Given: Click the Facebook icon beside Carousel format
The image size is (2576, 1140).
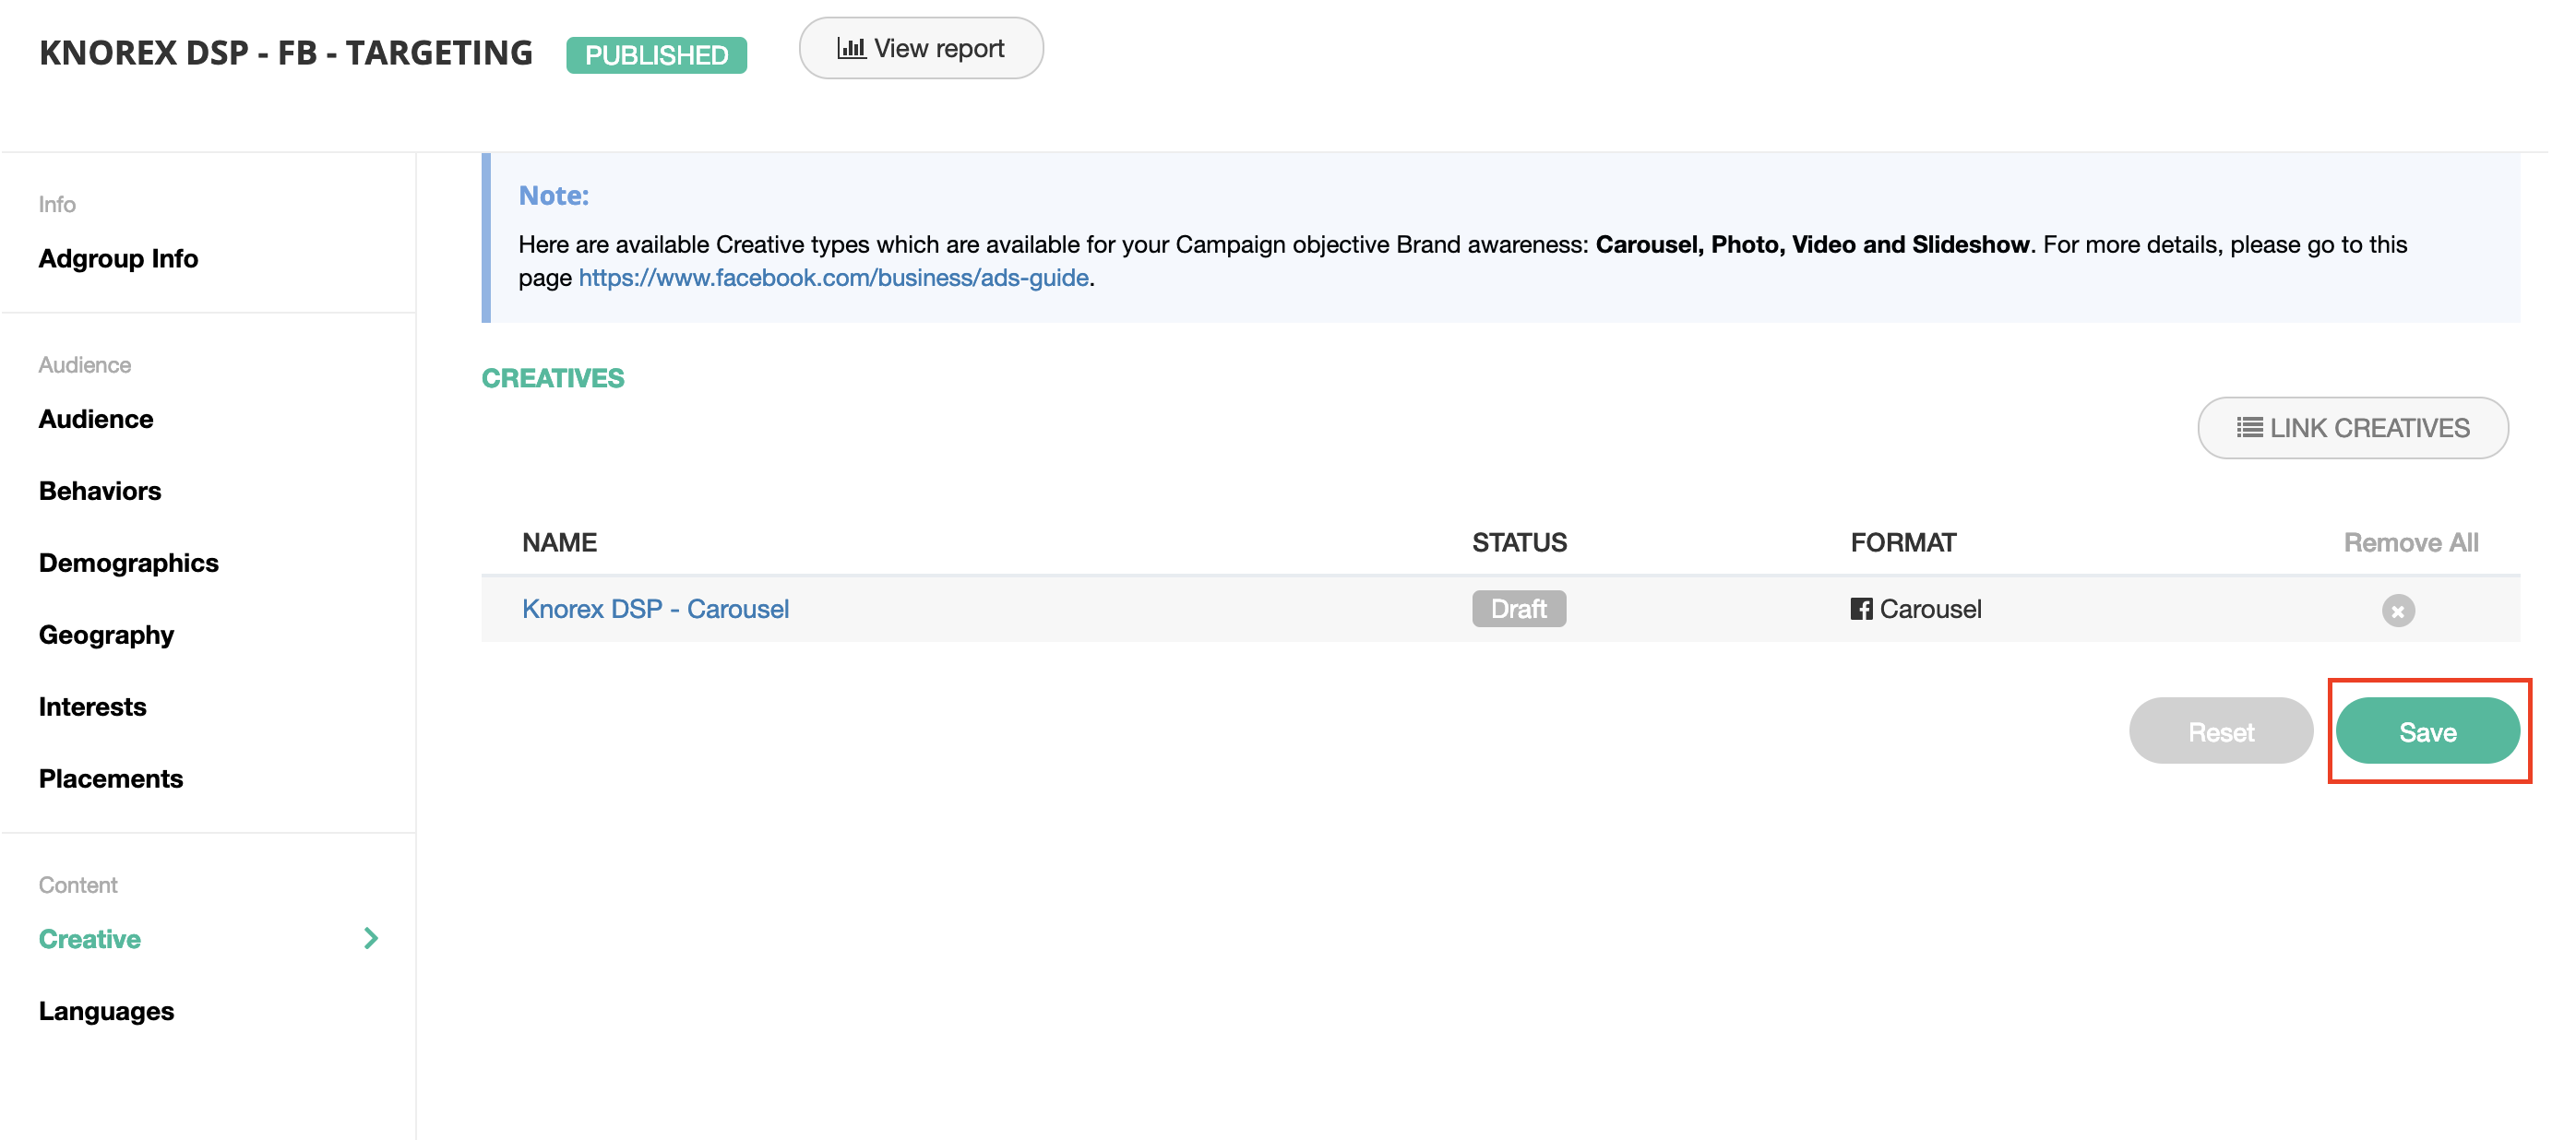Looking at the screenshot, I should tap(1860, 609).
